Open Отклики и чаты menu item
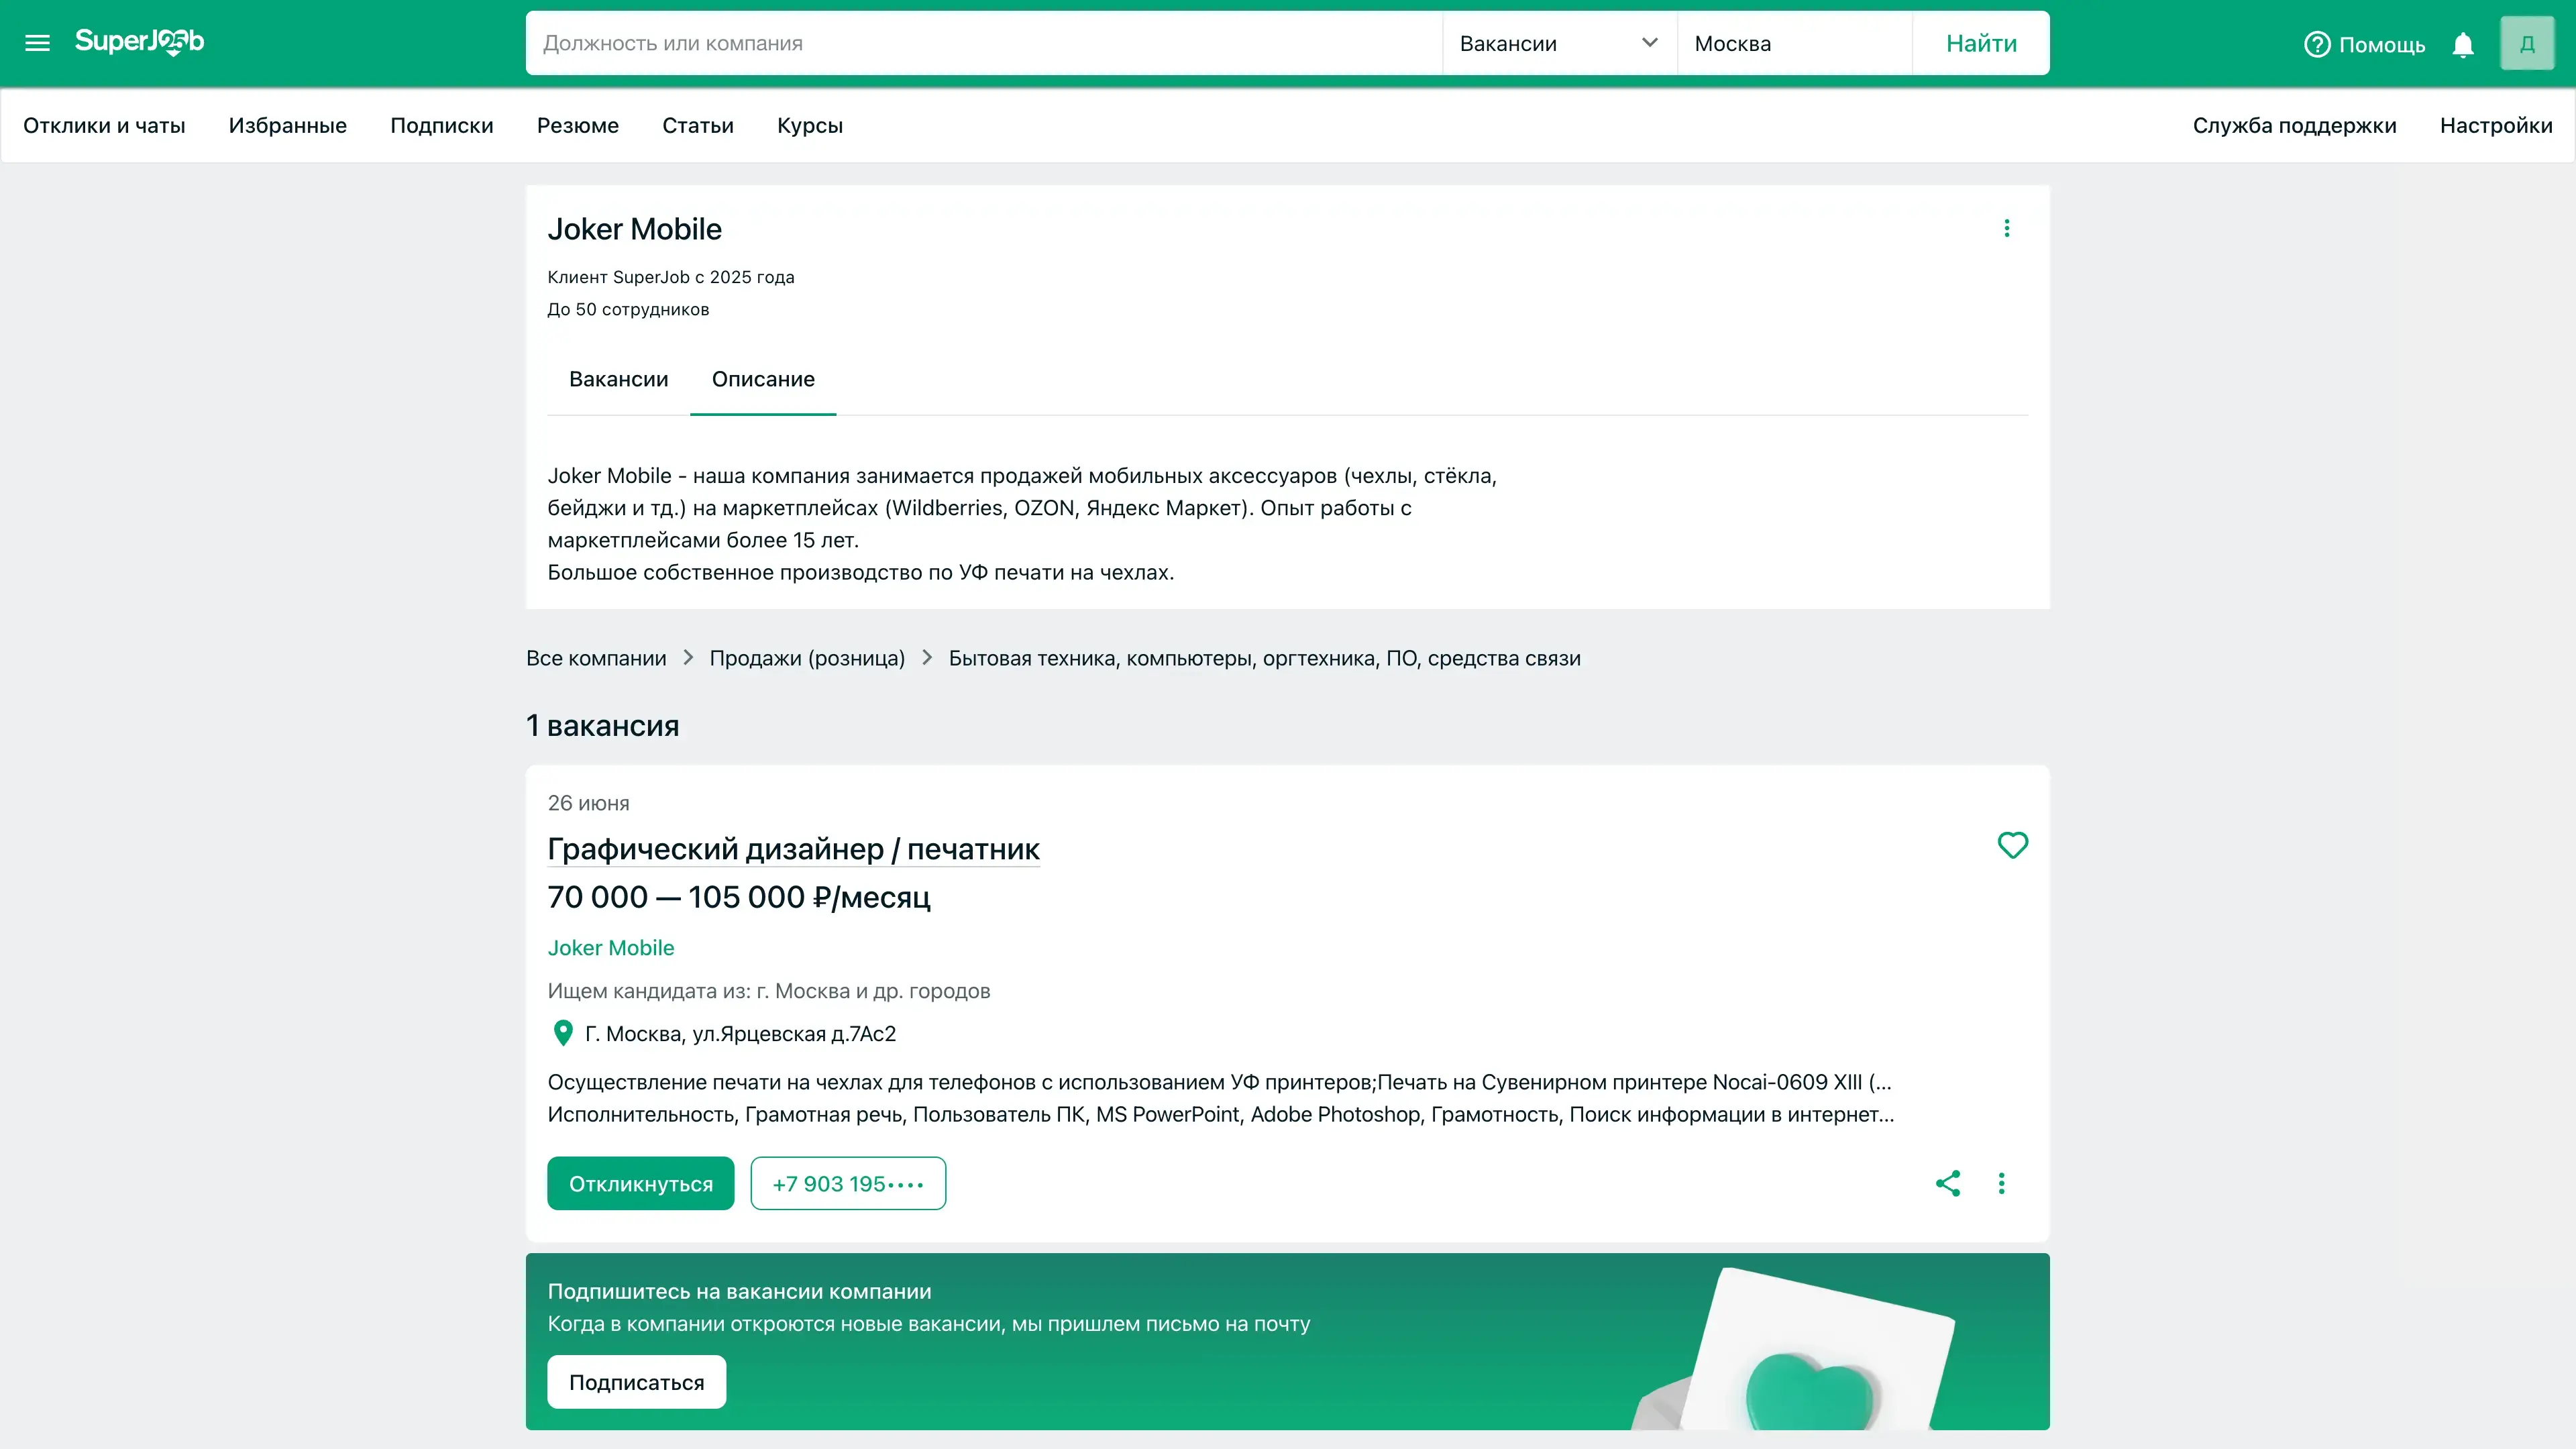 (x=104, y=125)
